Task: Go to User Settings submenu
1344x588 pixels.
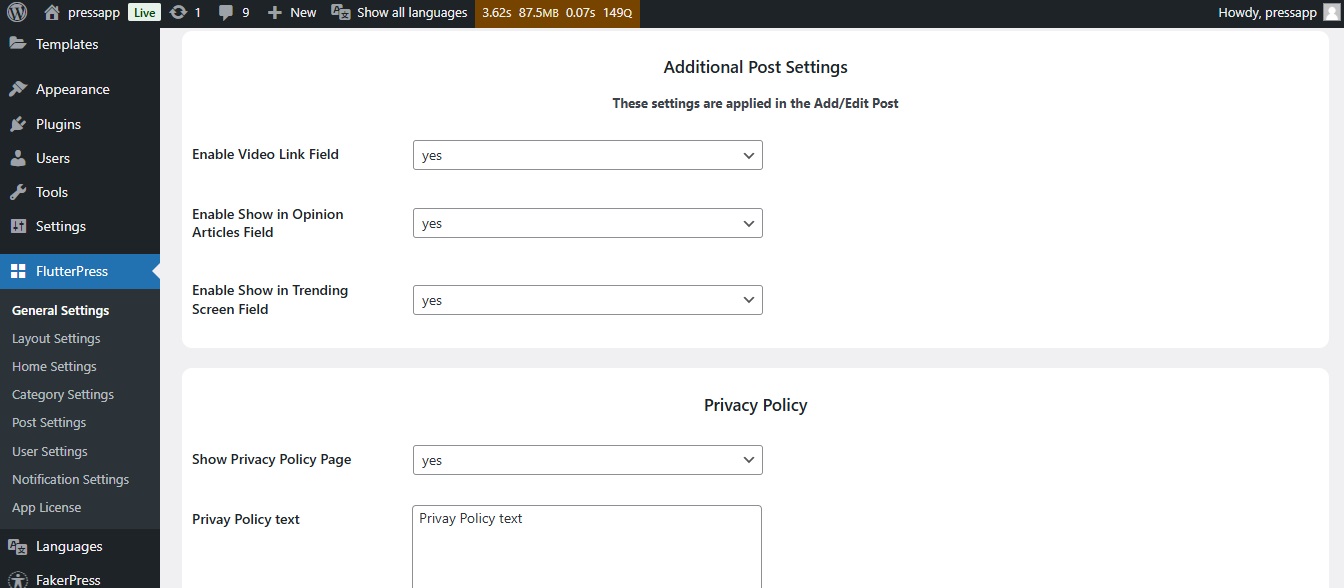Action: [50, 451]
